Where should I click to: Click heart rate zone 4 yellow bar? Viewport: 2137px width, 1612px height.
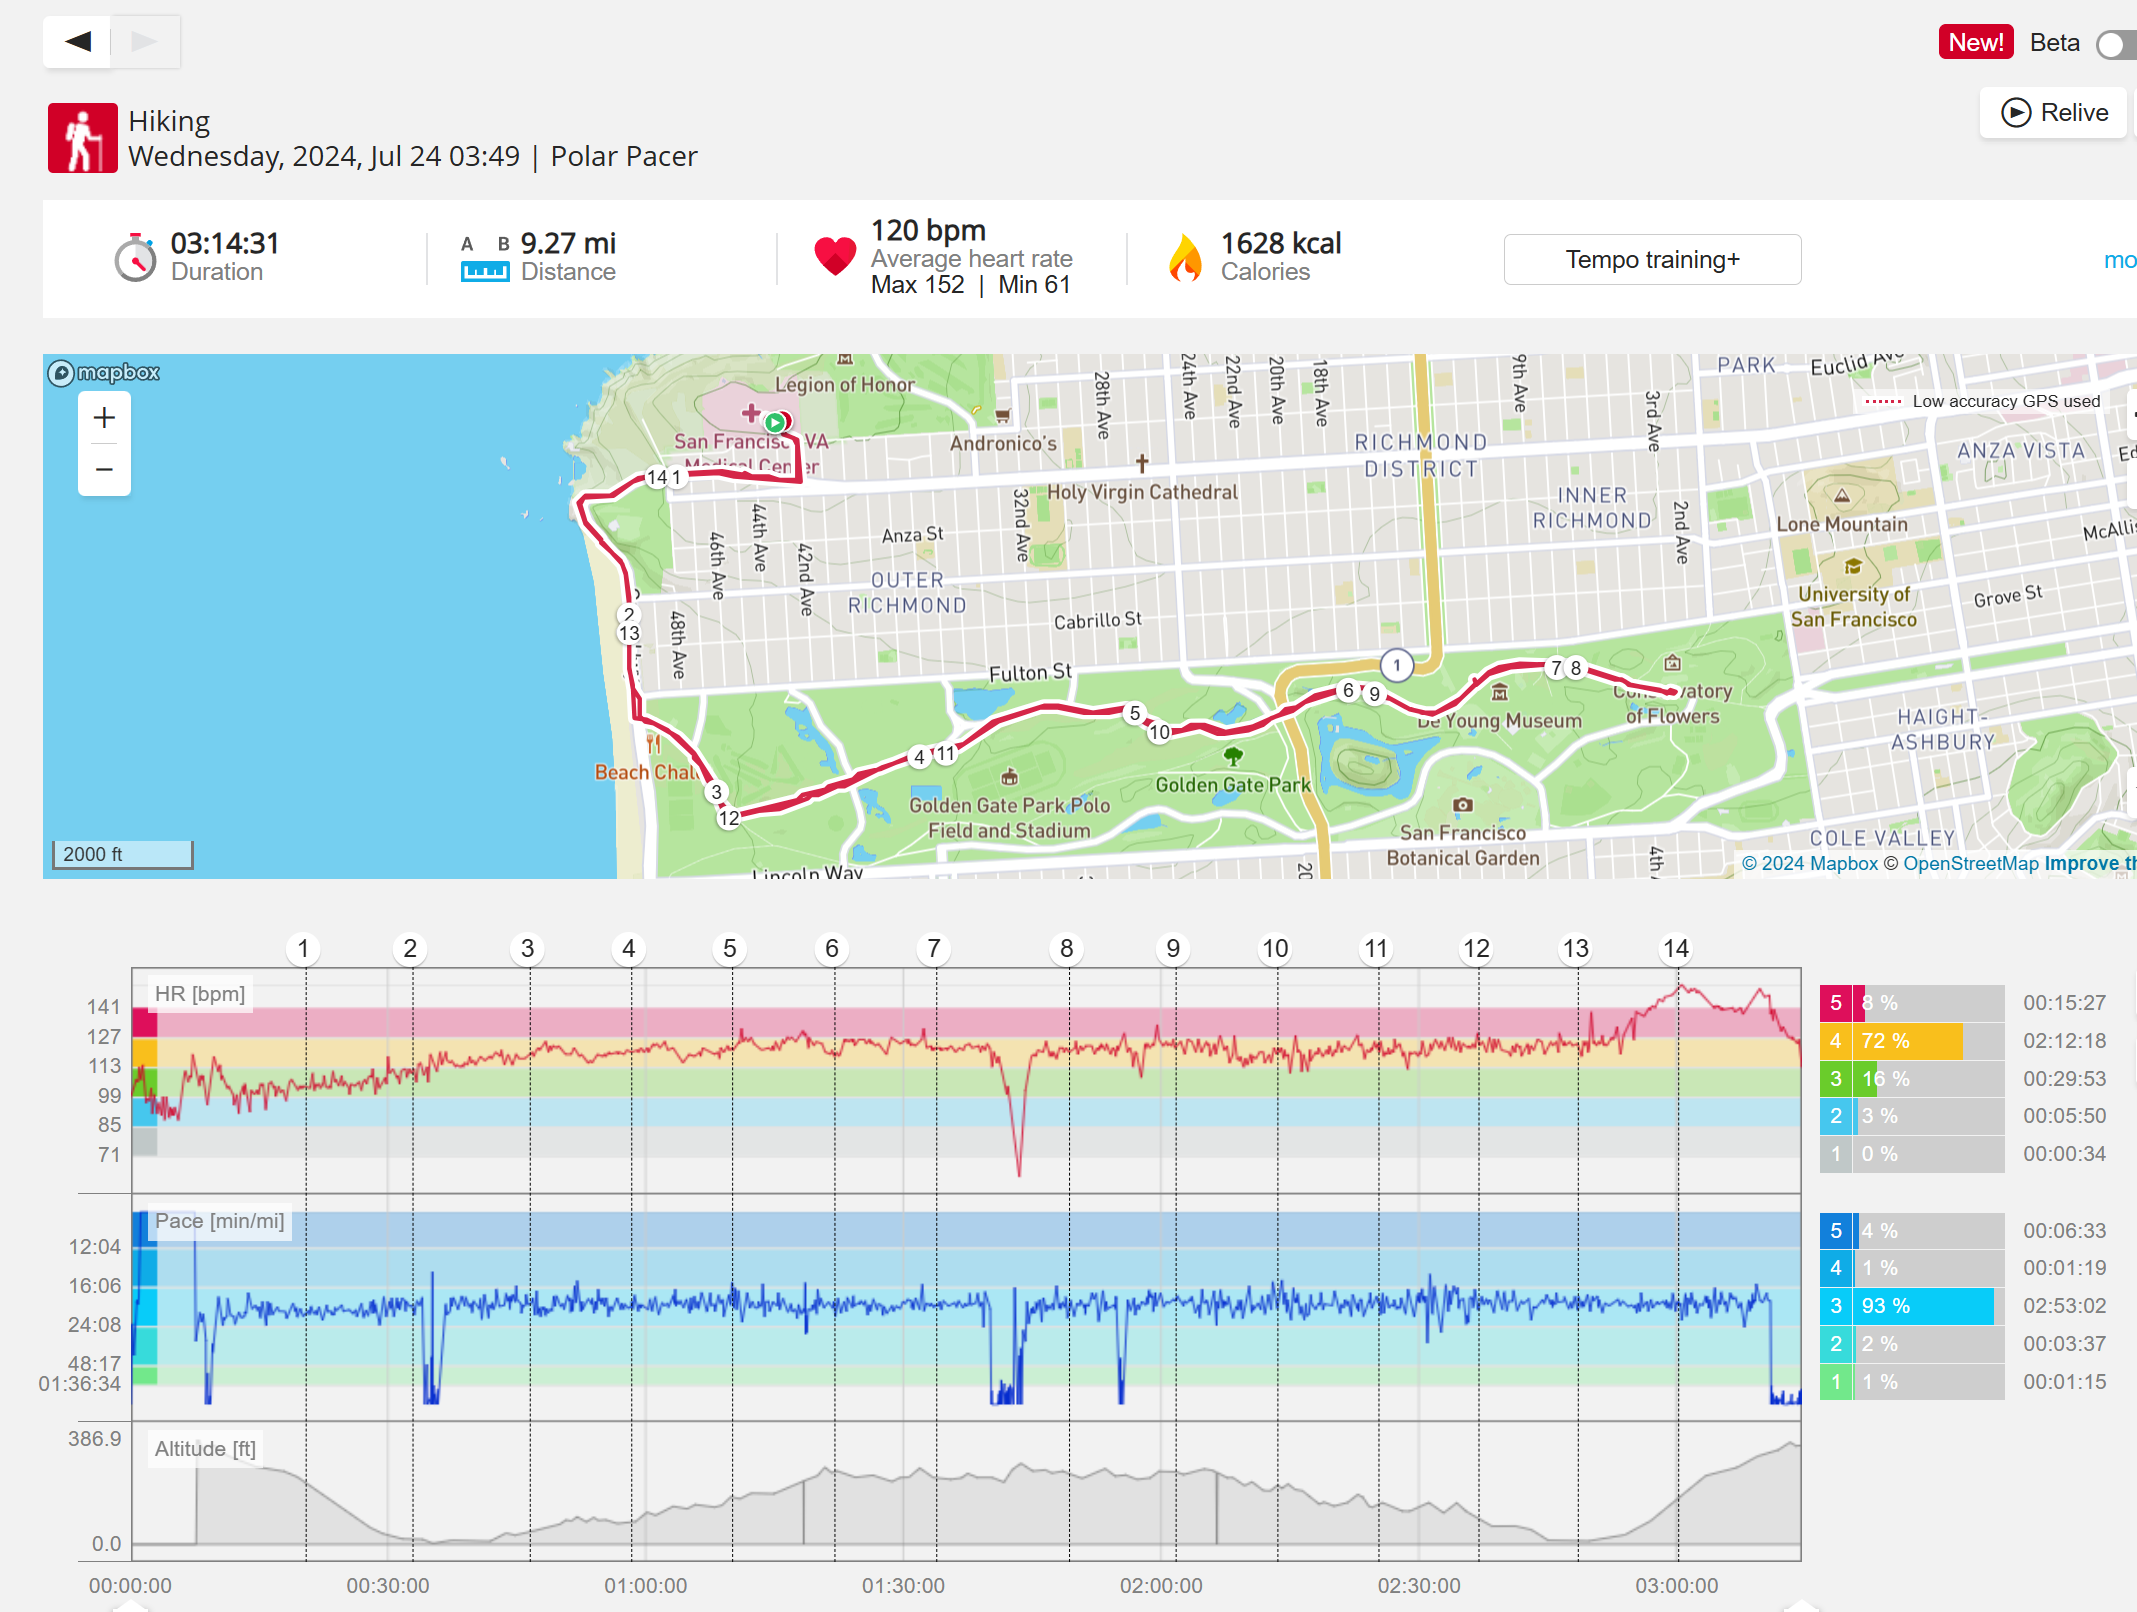coord(1910,1041)
